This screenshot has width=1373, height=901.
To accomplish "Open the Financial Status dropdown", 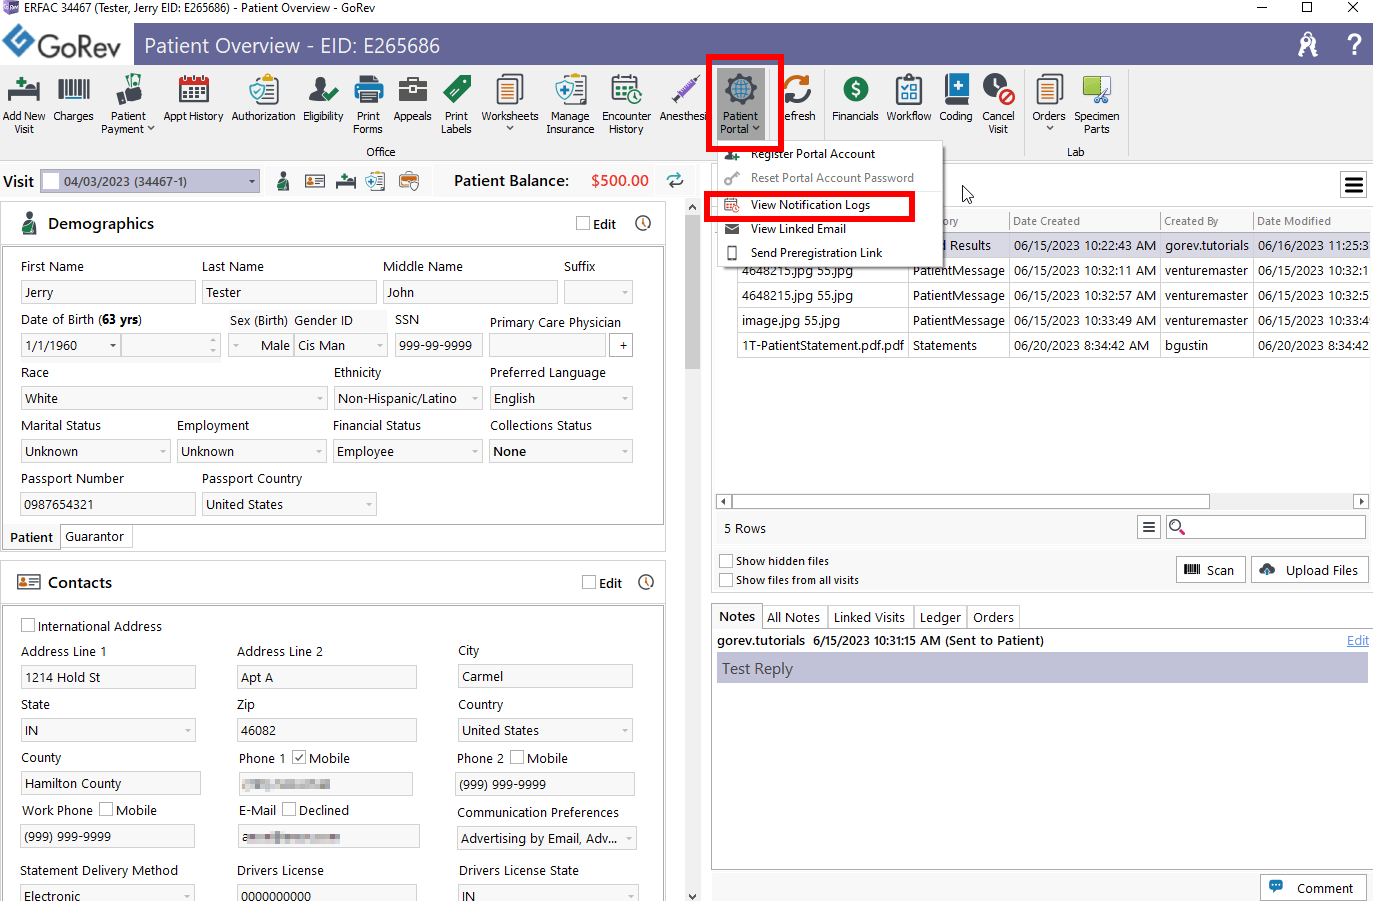I will (x=476, y=451).
